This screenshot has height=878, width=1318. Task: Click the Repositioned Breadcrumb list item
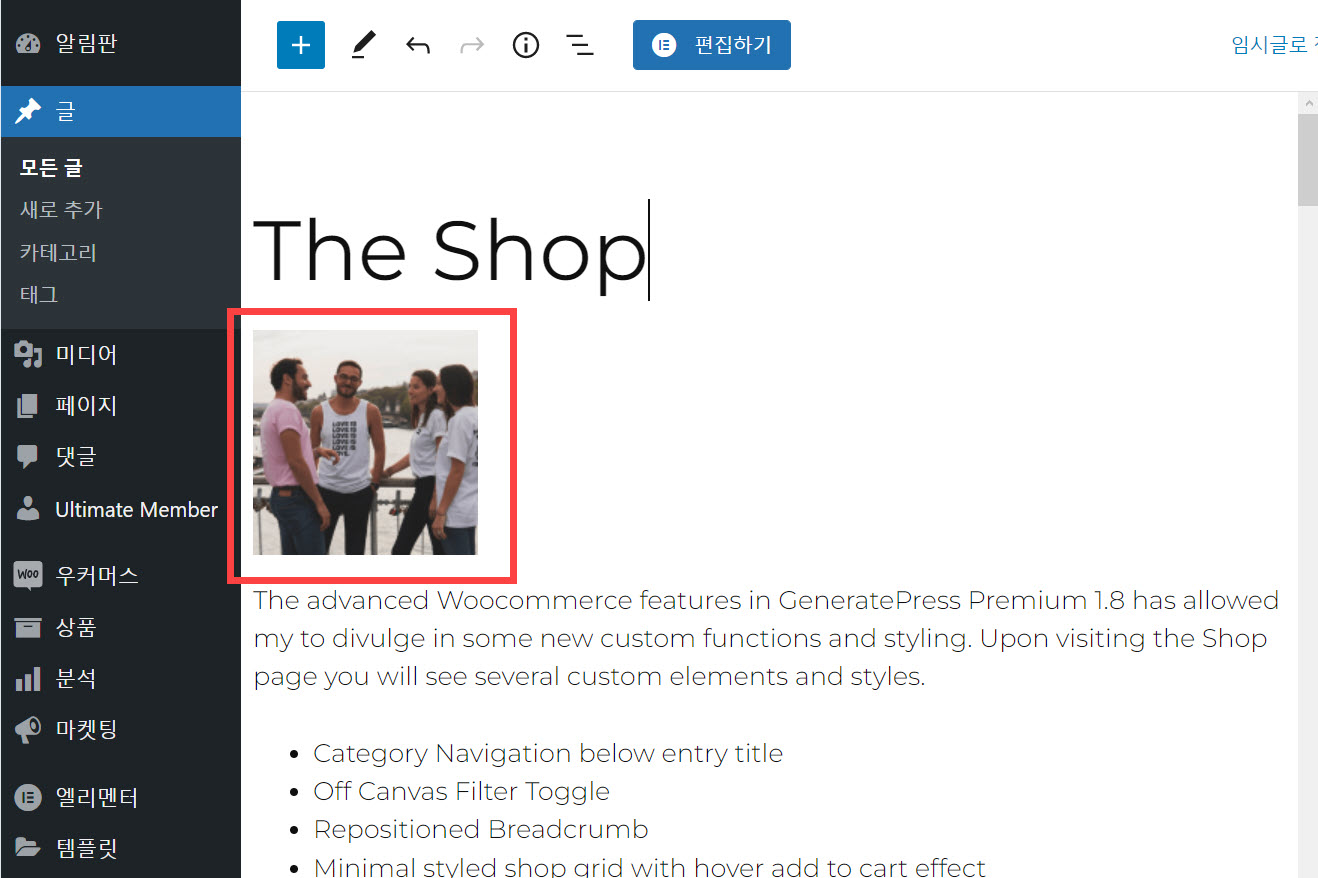click(x=481, y=829)
